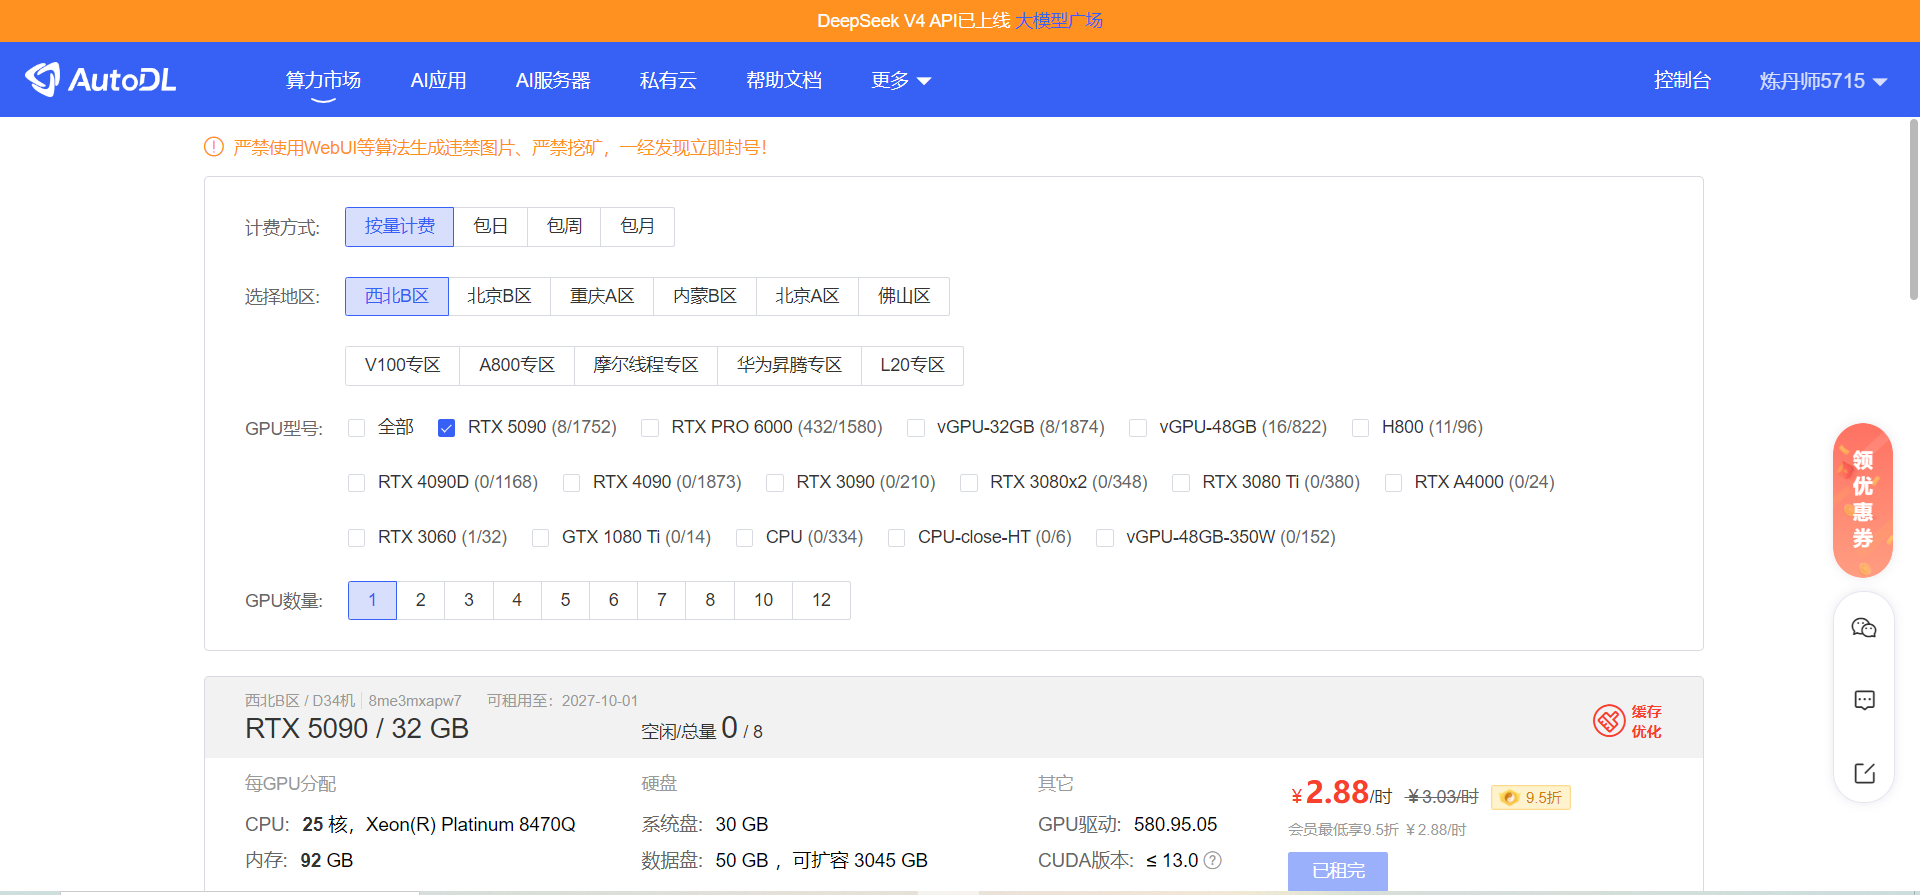Viewport: 1920px width, 895px height.
Task: Click the AutoDL logo
Action: click(x=100, y=79)
